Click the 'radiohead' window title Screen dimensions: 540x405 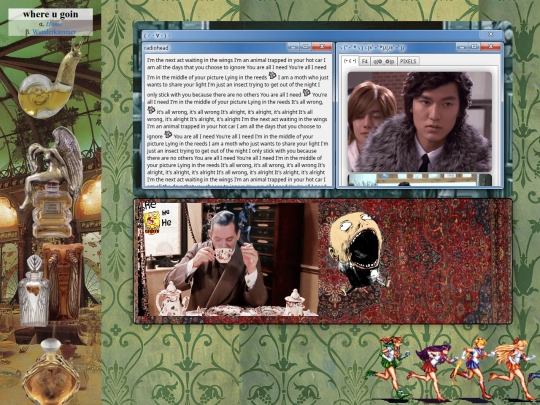(156, 48)
